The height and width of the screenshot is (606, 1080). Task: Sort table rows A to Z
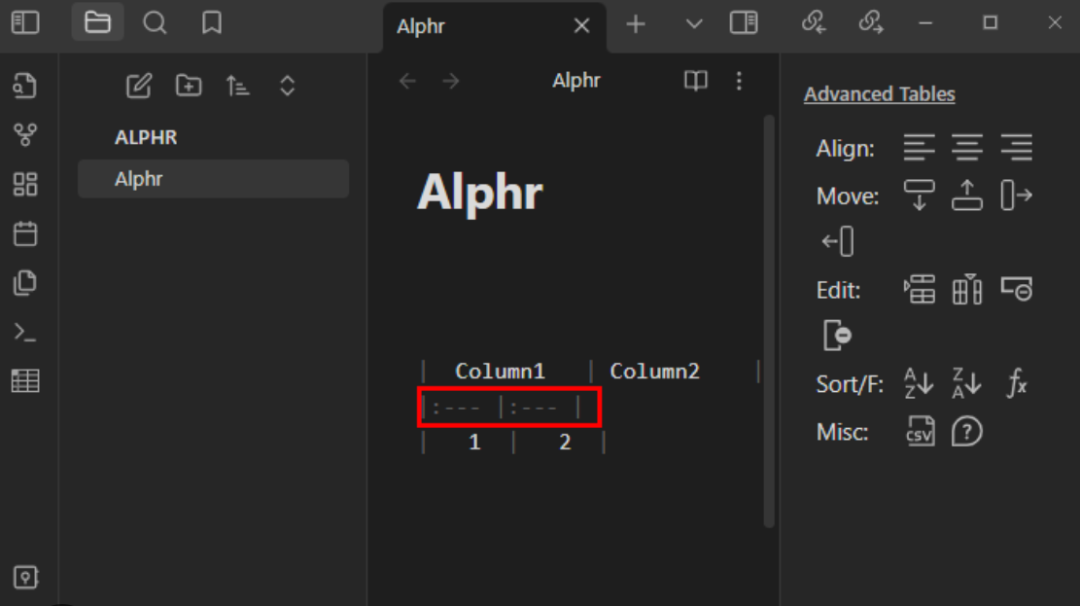920,384
